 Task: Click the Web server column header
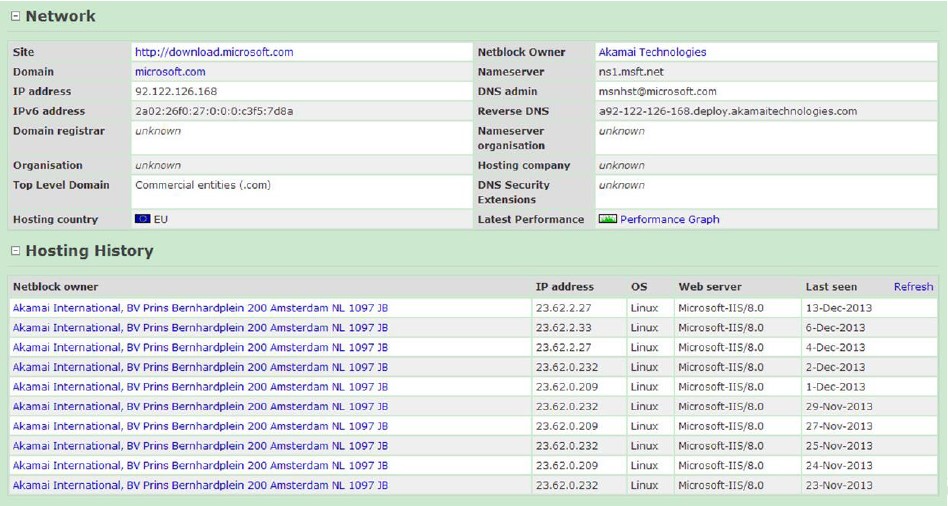click(710, 287)
